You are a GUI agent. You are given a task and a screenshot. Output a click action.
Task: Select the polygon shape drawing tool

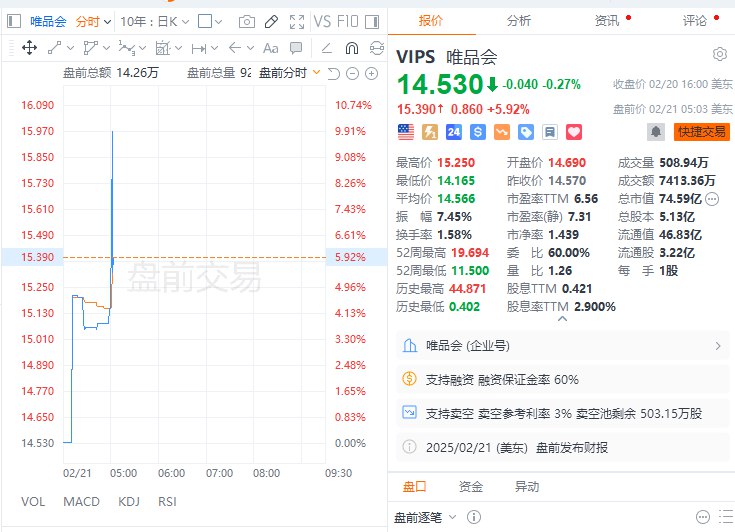click(90, 47)
